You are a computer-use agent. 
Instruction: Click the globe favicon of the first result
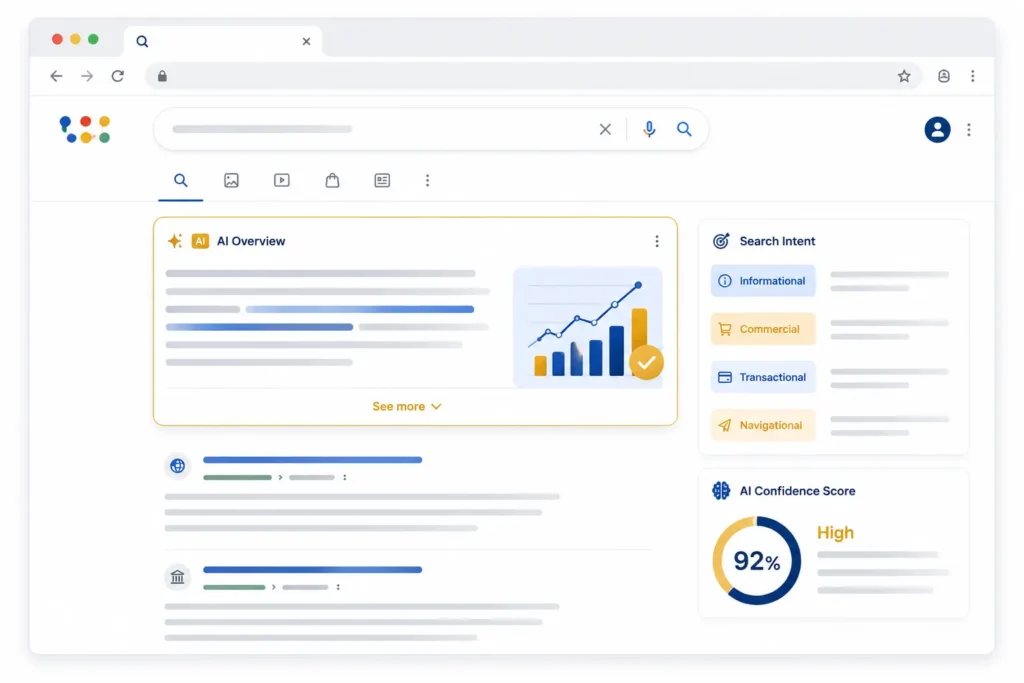(178, 466)
